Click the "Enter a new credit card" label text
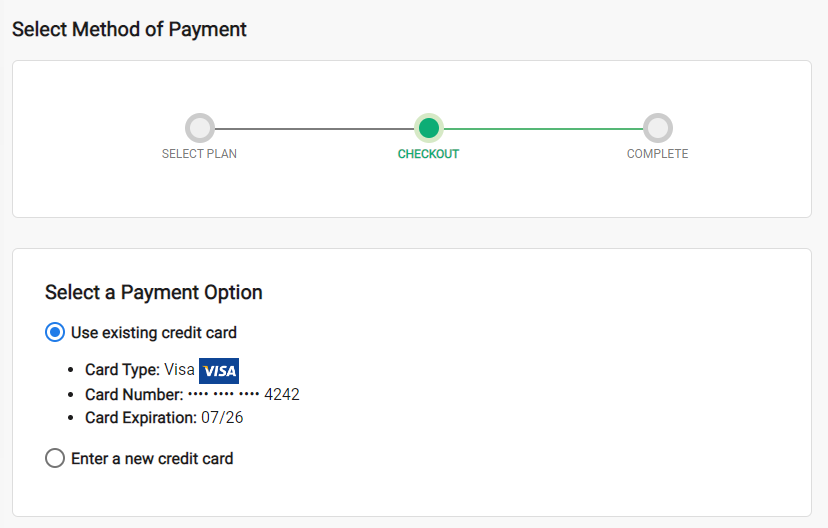 click(152, 459)
